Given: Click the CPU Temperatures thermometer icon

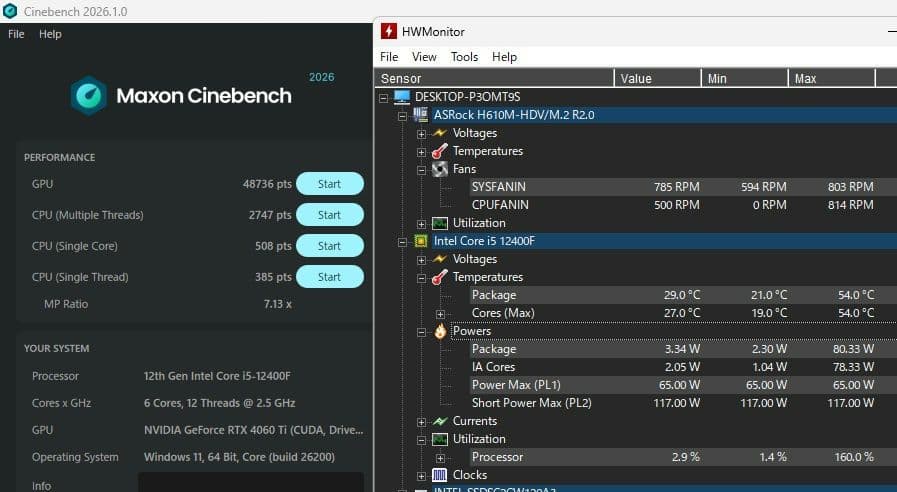Looking at the screenshot, I should click(x=439, y=277).
